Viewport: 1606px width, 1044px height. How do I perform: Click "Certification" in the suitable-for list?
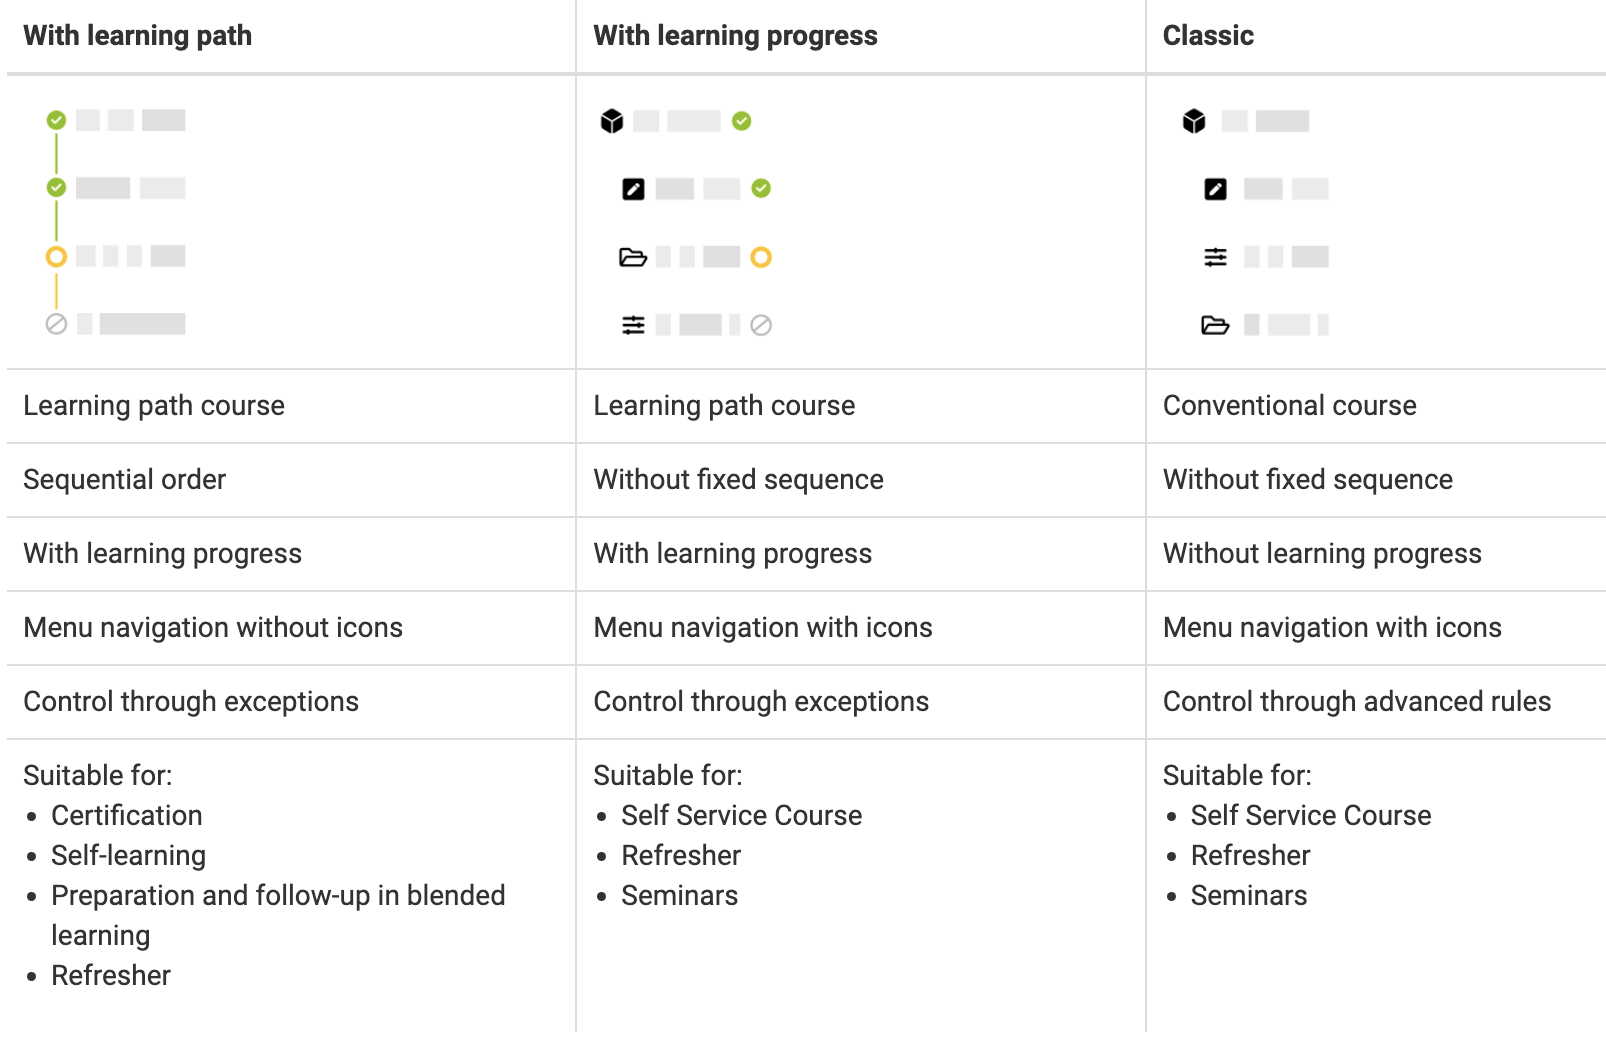tap(127, 815)
